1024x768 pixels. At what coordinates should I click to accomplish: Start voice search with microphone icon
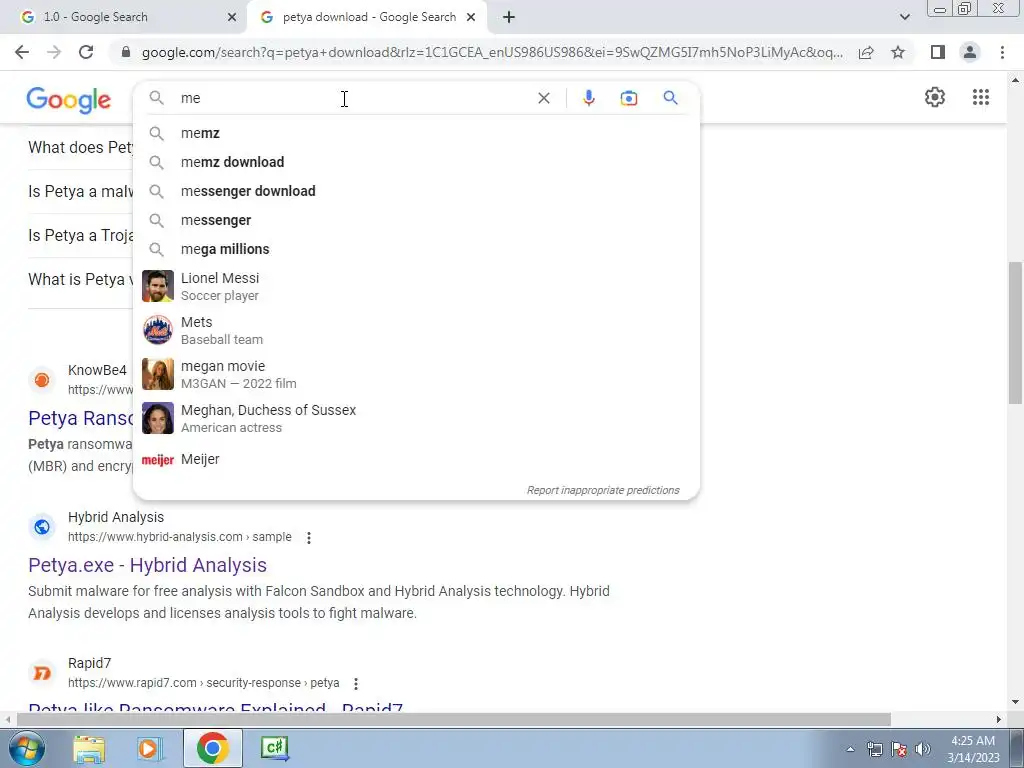tap(588, 98)
